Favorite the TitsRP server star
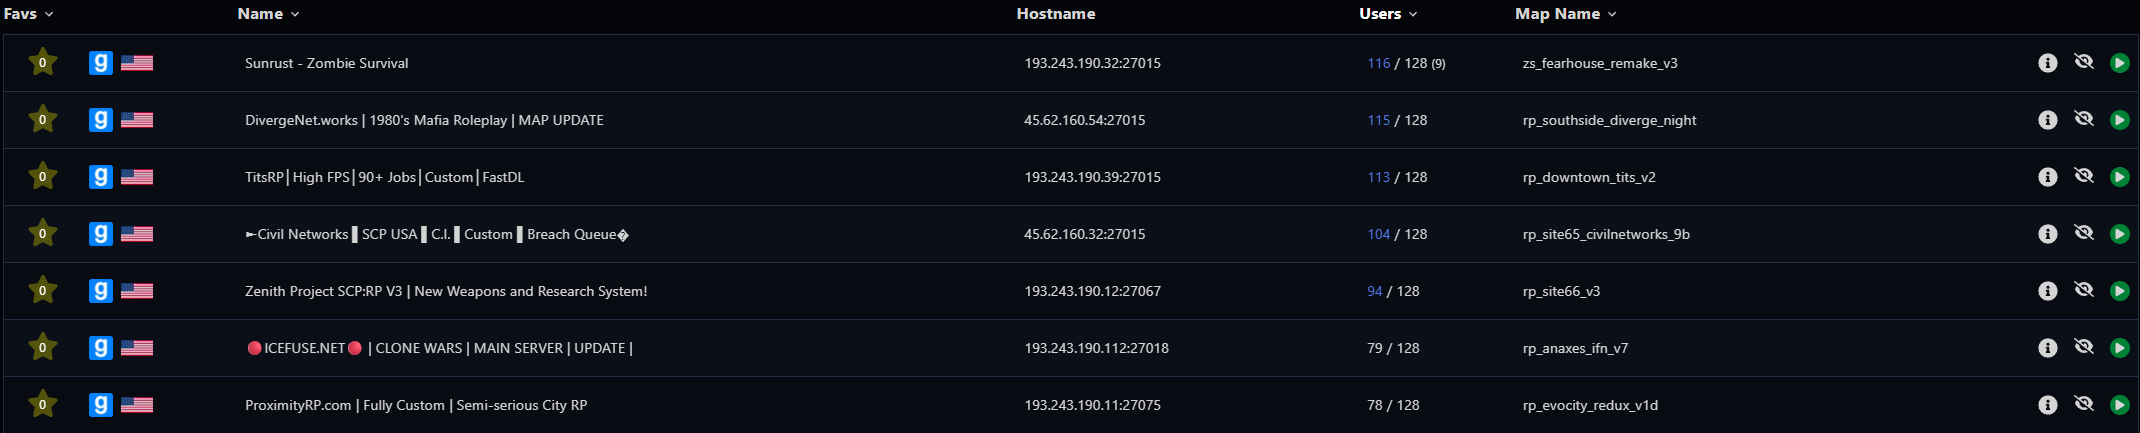 (42, 176)
